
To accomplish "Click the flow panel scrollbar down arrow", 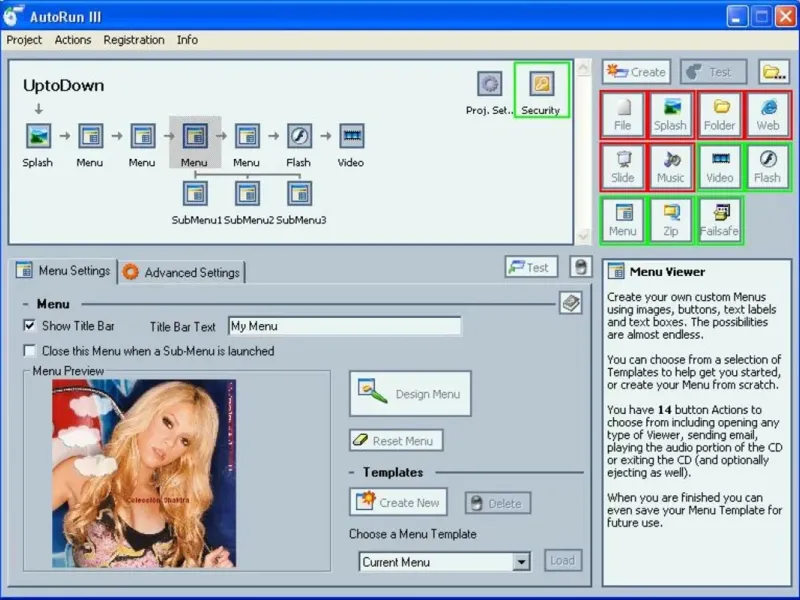I will click(x=583, y=236).
